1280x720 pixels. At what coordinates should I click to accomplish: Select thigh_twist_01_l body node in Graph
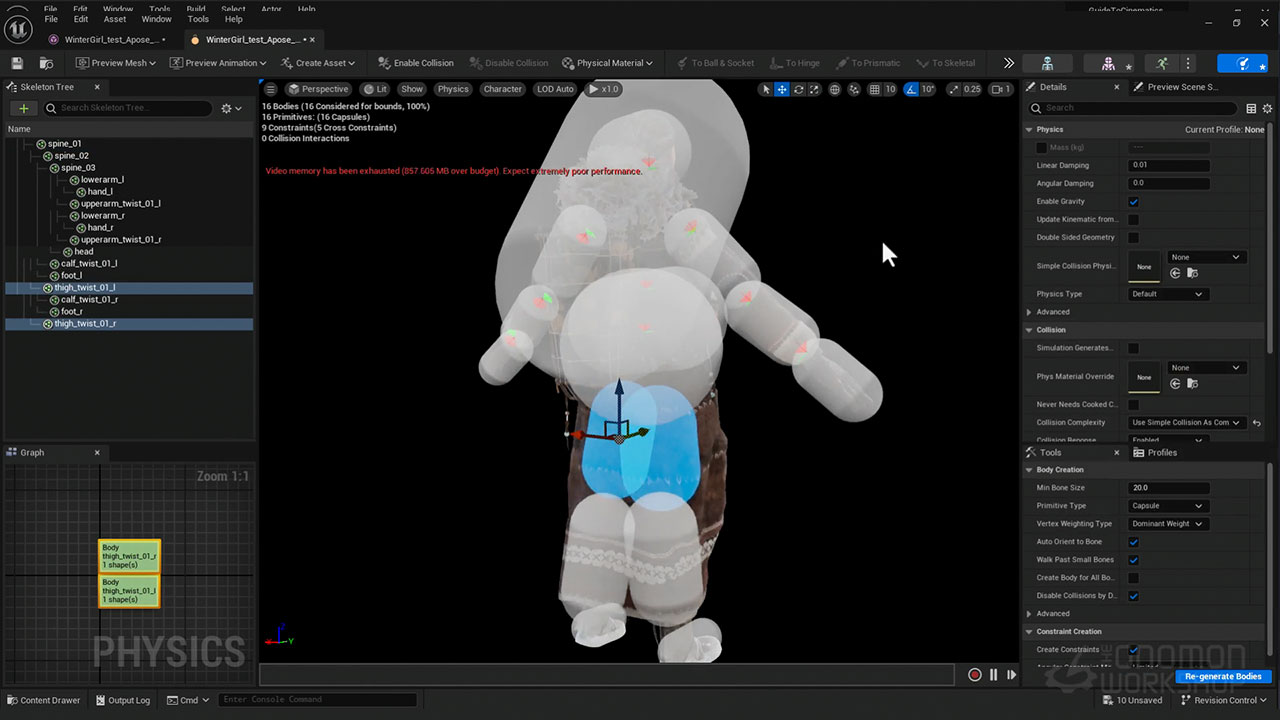coord(129,591)
